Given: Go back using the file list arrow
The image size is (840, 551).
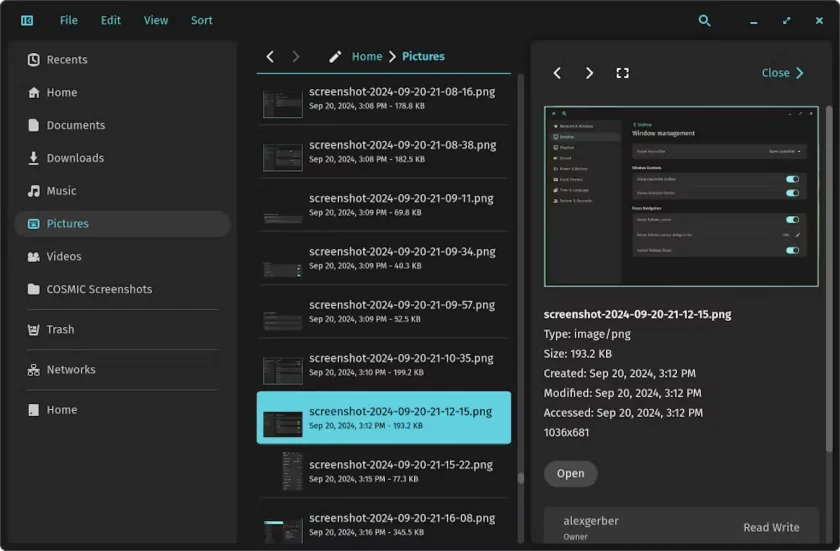Looking at the screenshot, I should point(270,56).
